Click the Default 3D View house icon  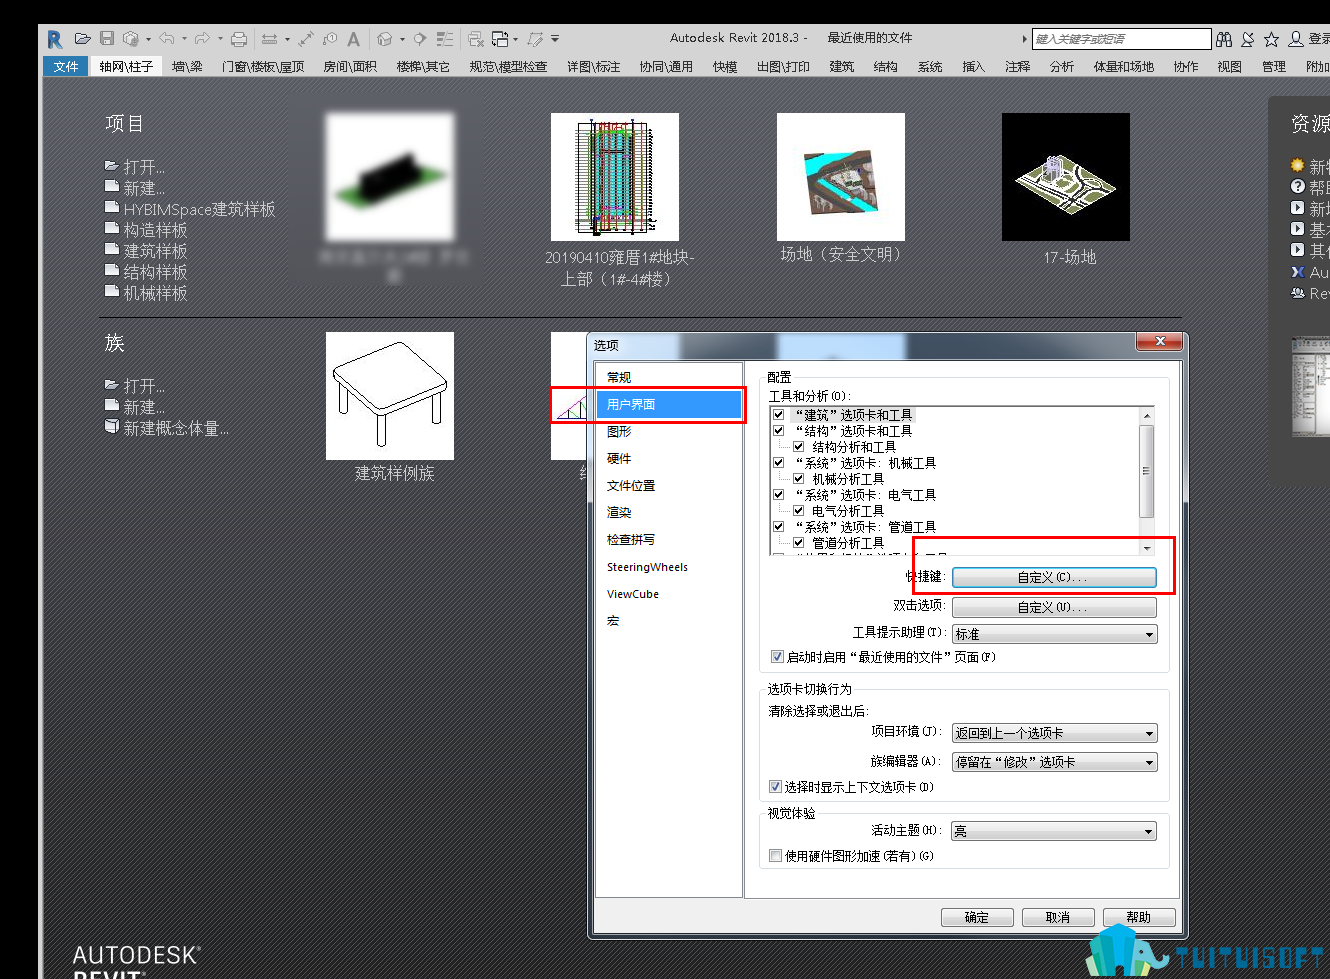tap(385, 39)
